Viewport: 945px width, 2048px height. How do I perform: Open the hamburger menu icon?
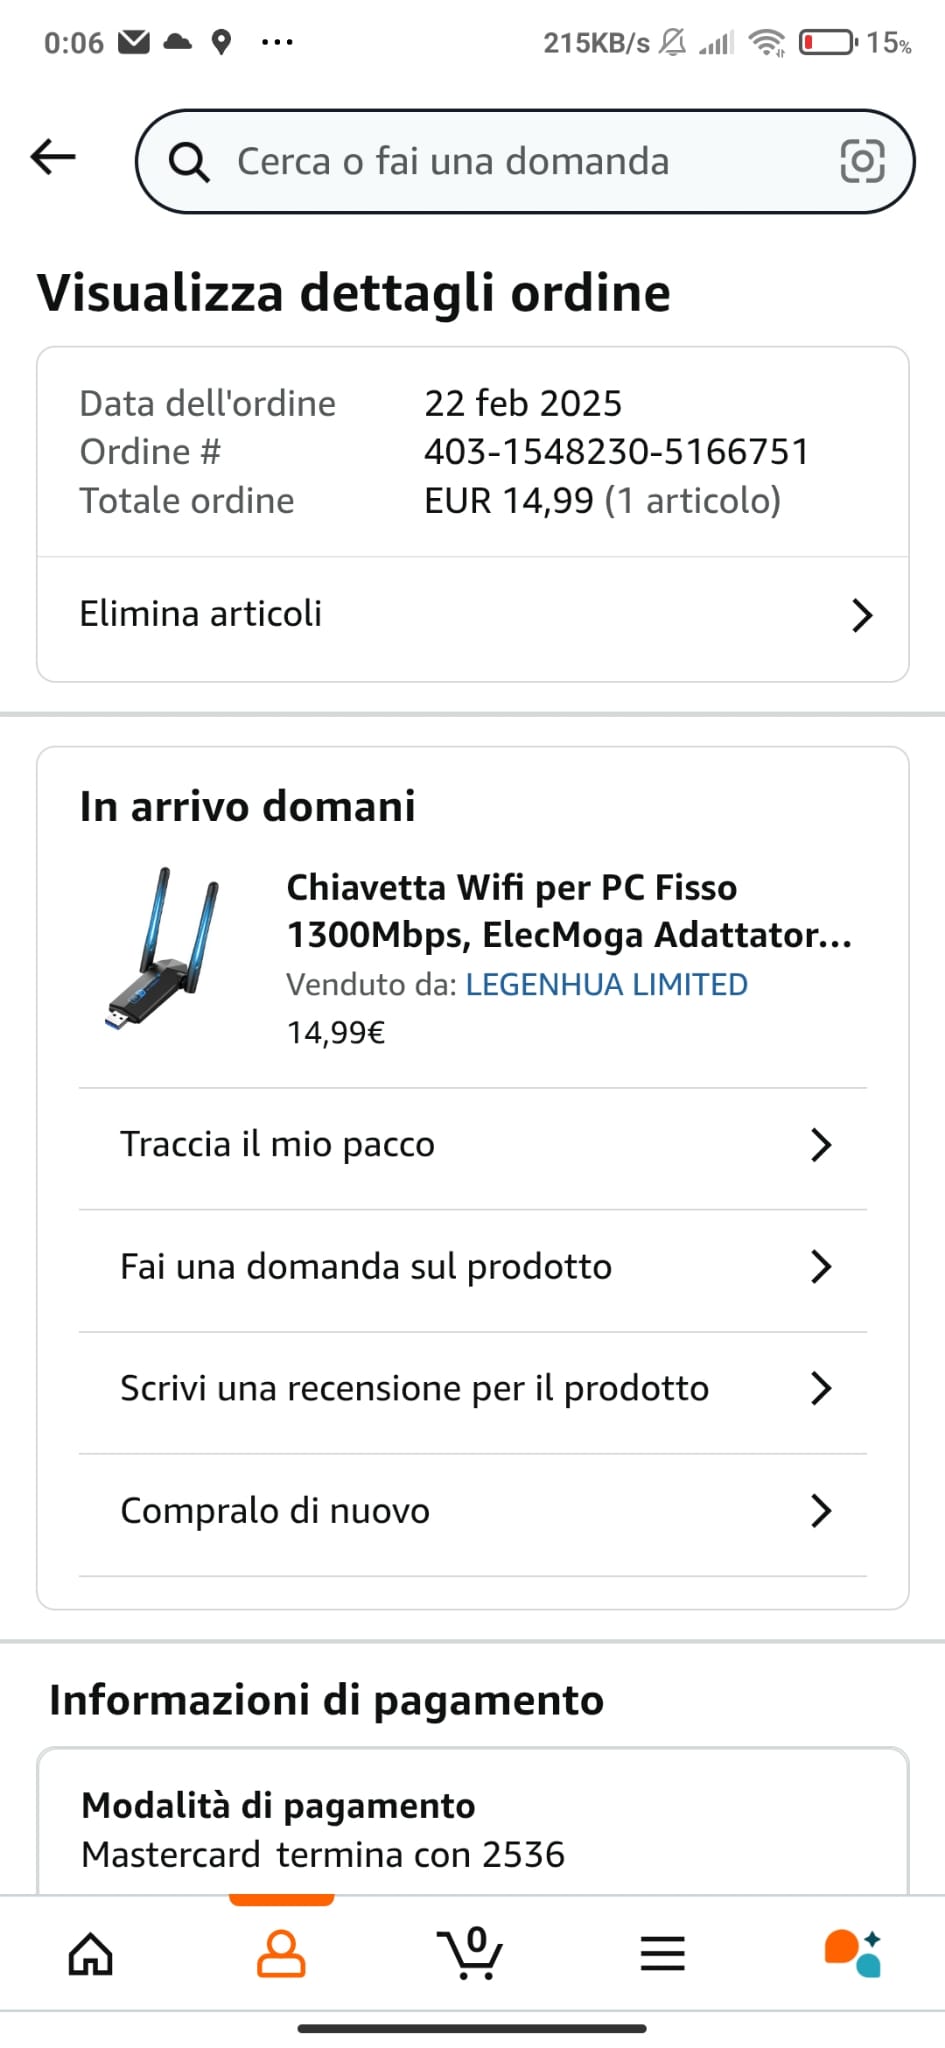pos(662,1953)
